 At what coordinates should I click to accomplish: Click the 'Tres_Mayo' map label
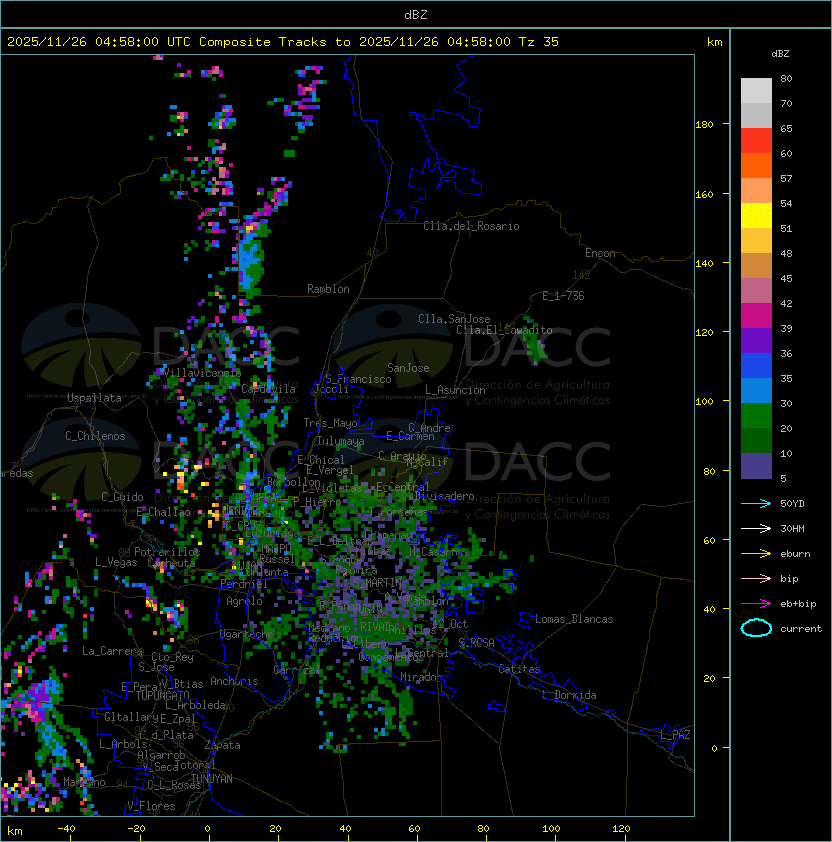(330, 423)
